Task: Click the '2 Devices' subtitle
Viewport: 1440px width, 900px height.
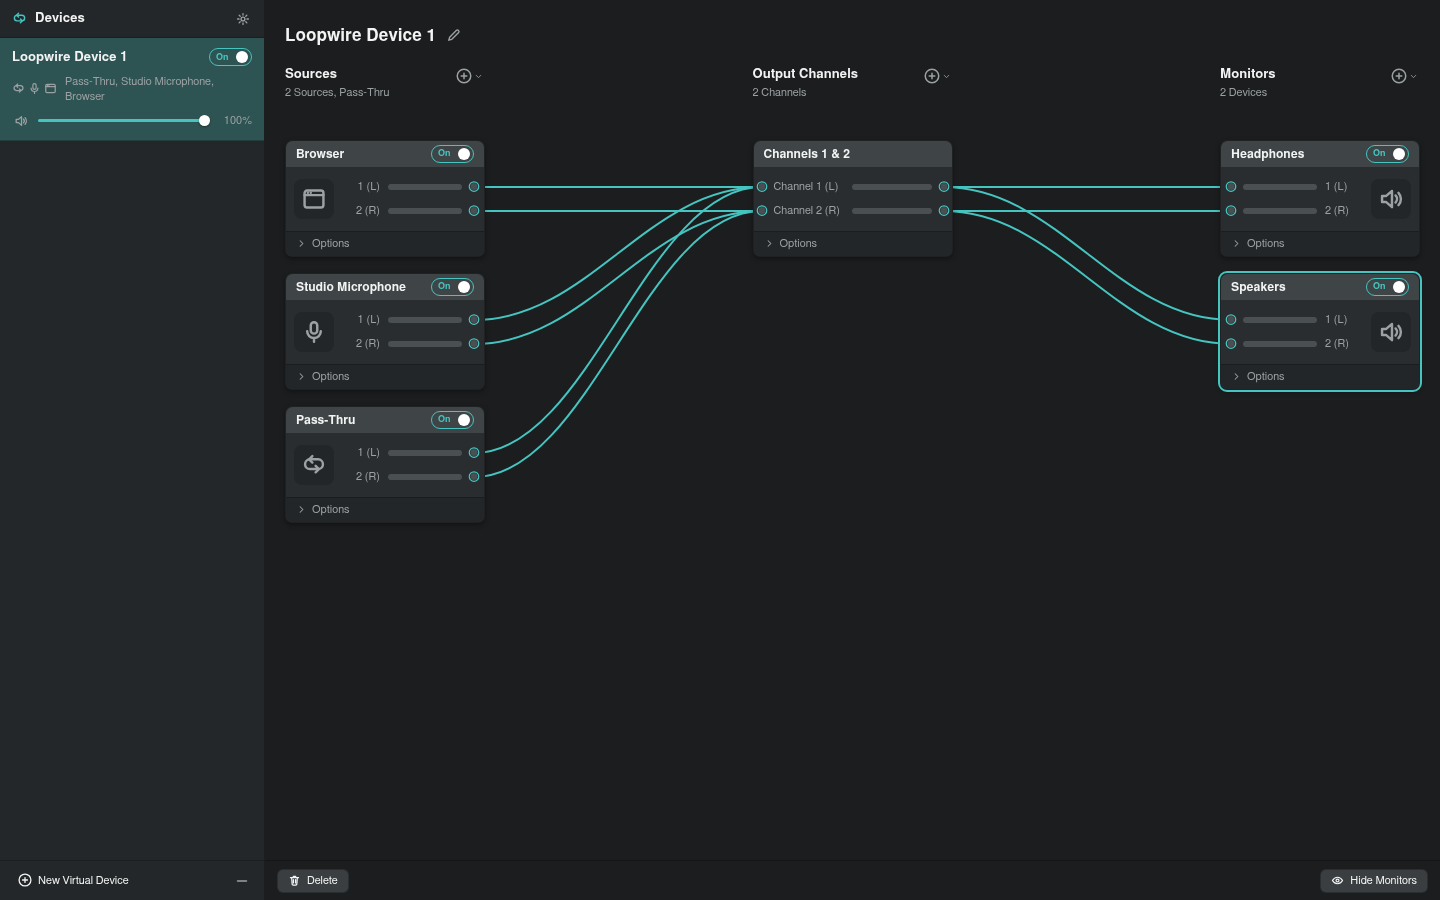Action: (x=1243, y=93)
